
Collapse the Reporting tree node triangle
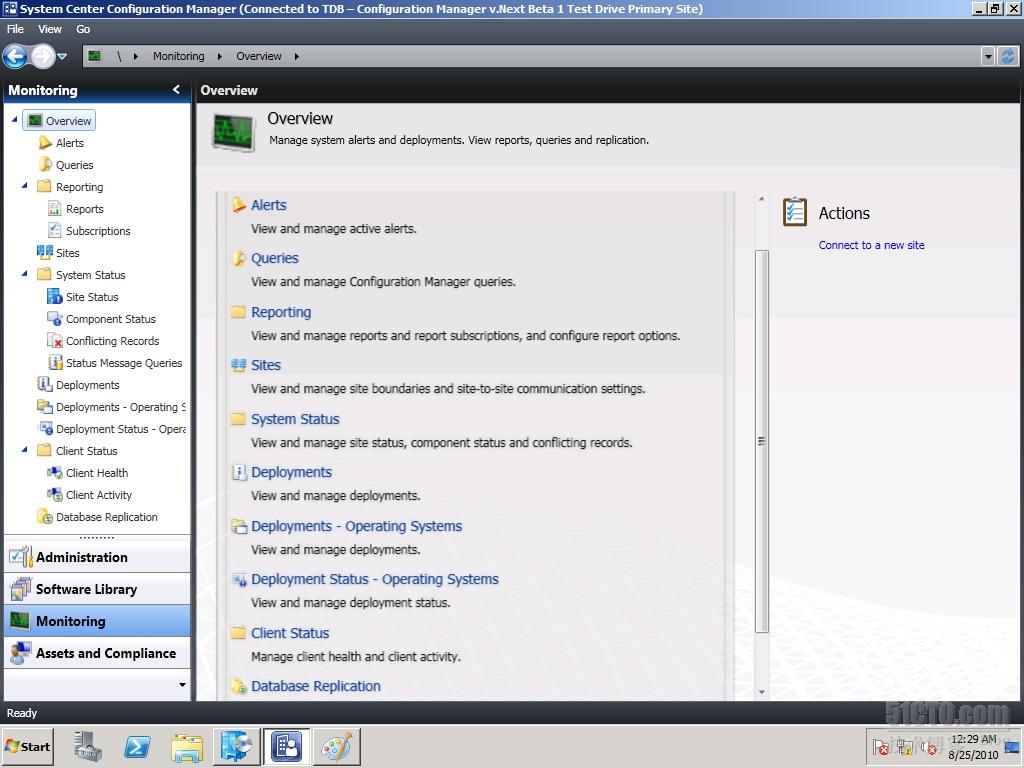(25, 186)
